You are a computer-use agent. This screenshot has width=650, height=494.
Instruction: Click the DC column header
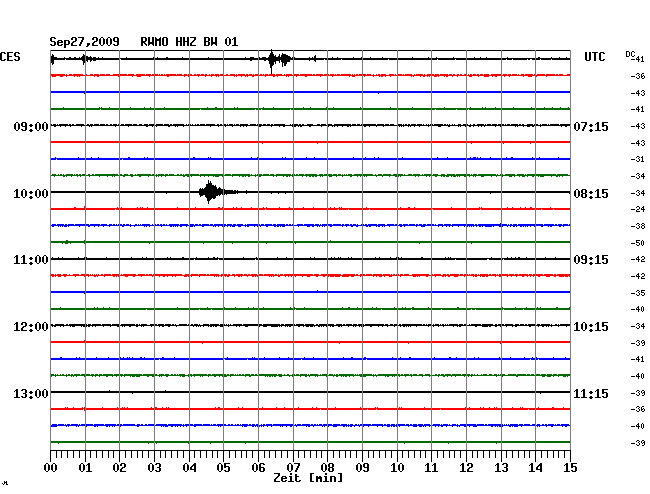tap(630, 54)
